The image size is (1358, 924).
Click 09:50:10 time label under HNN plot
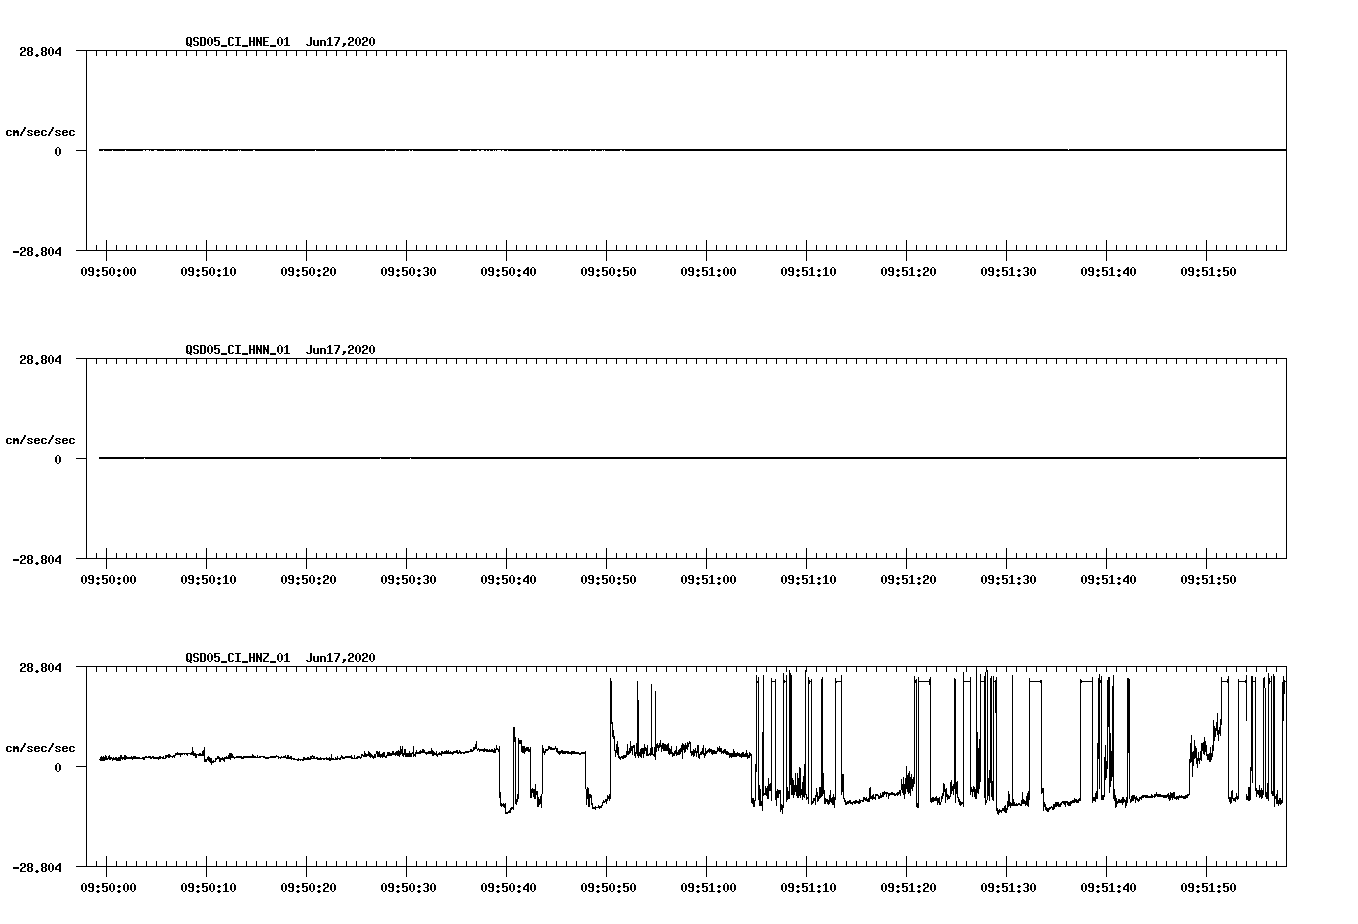point(208,579)
